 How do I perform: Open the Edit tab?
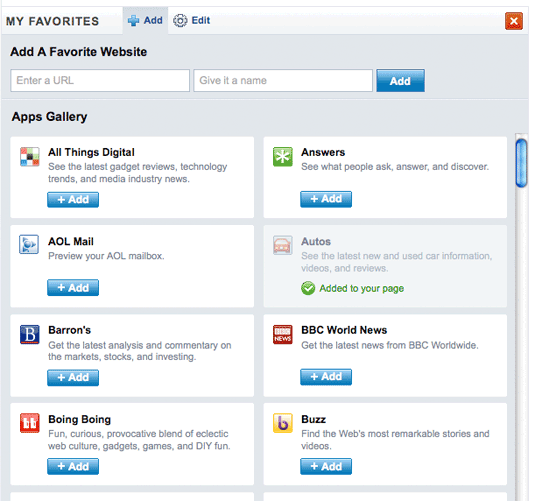[x=191, y=20]
